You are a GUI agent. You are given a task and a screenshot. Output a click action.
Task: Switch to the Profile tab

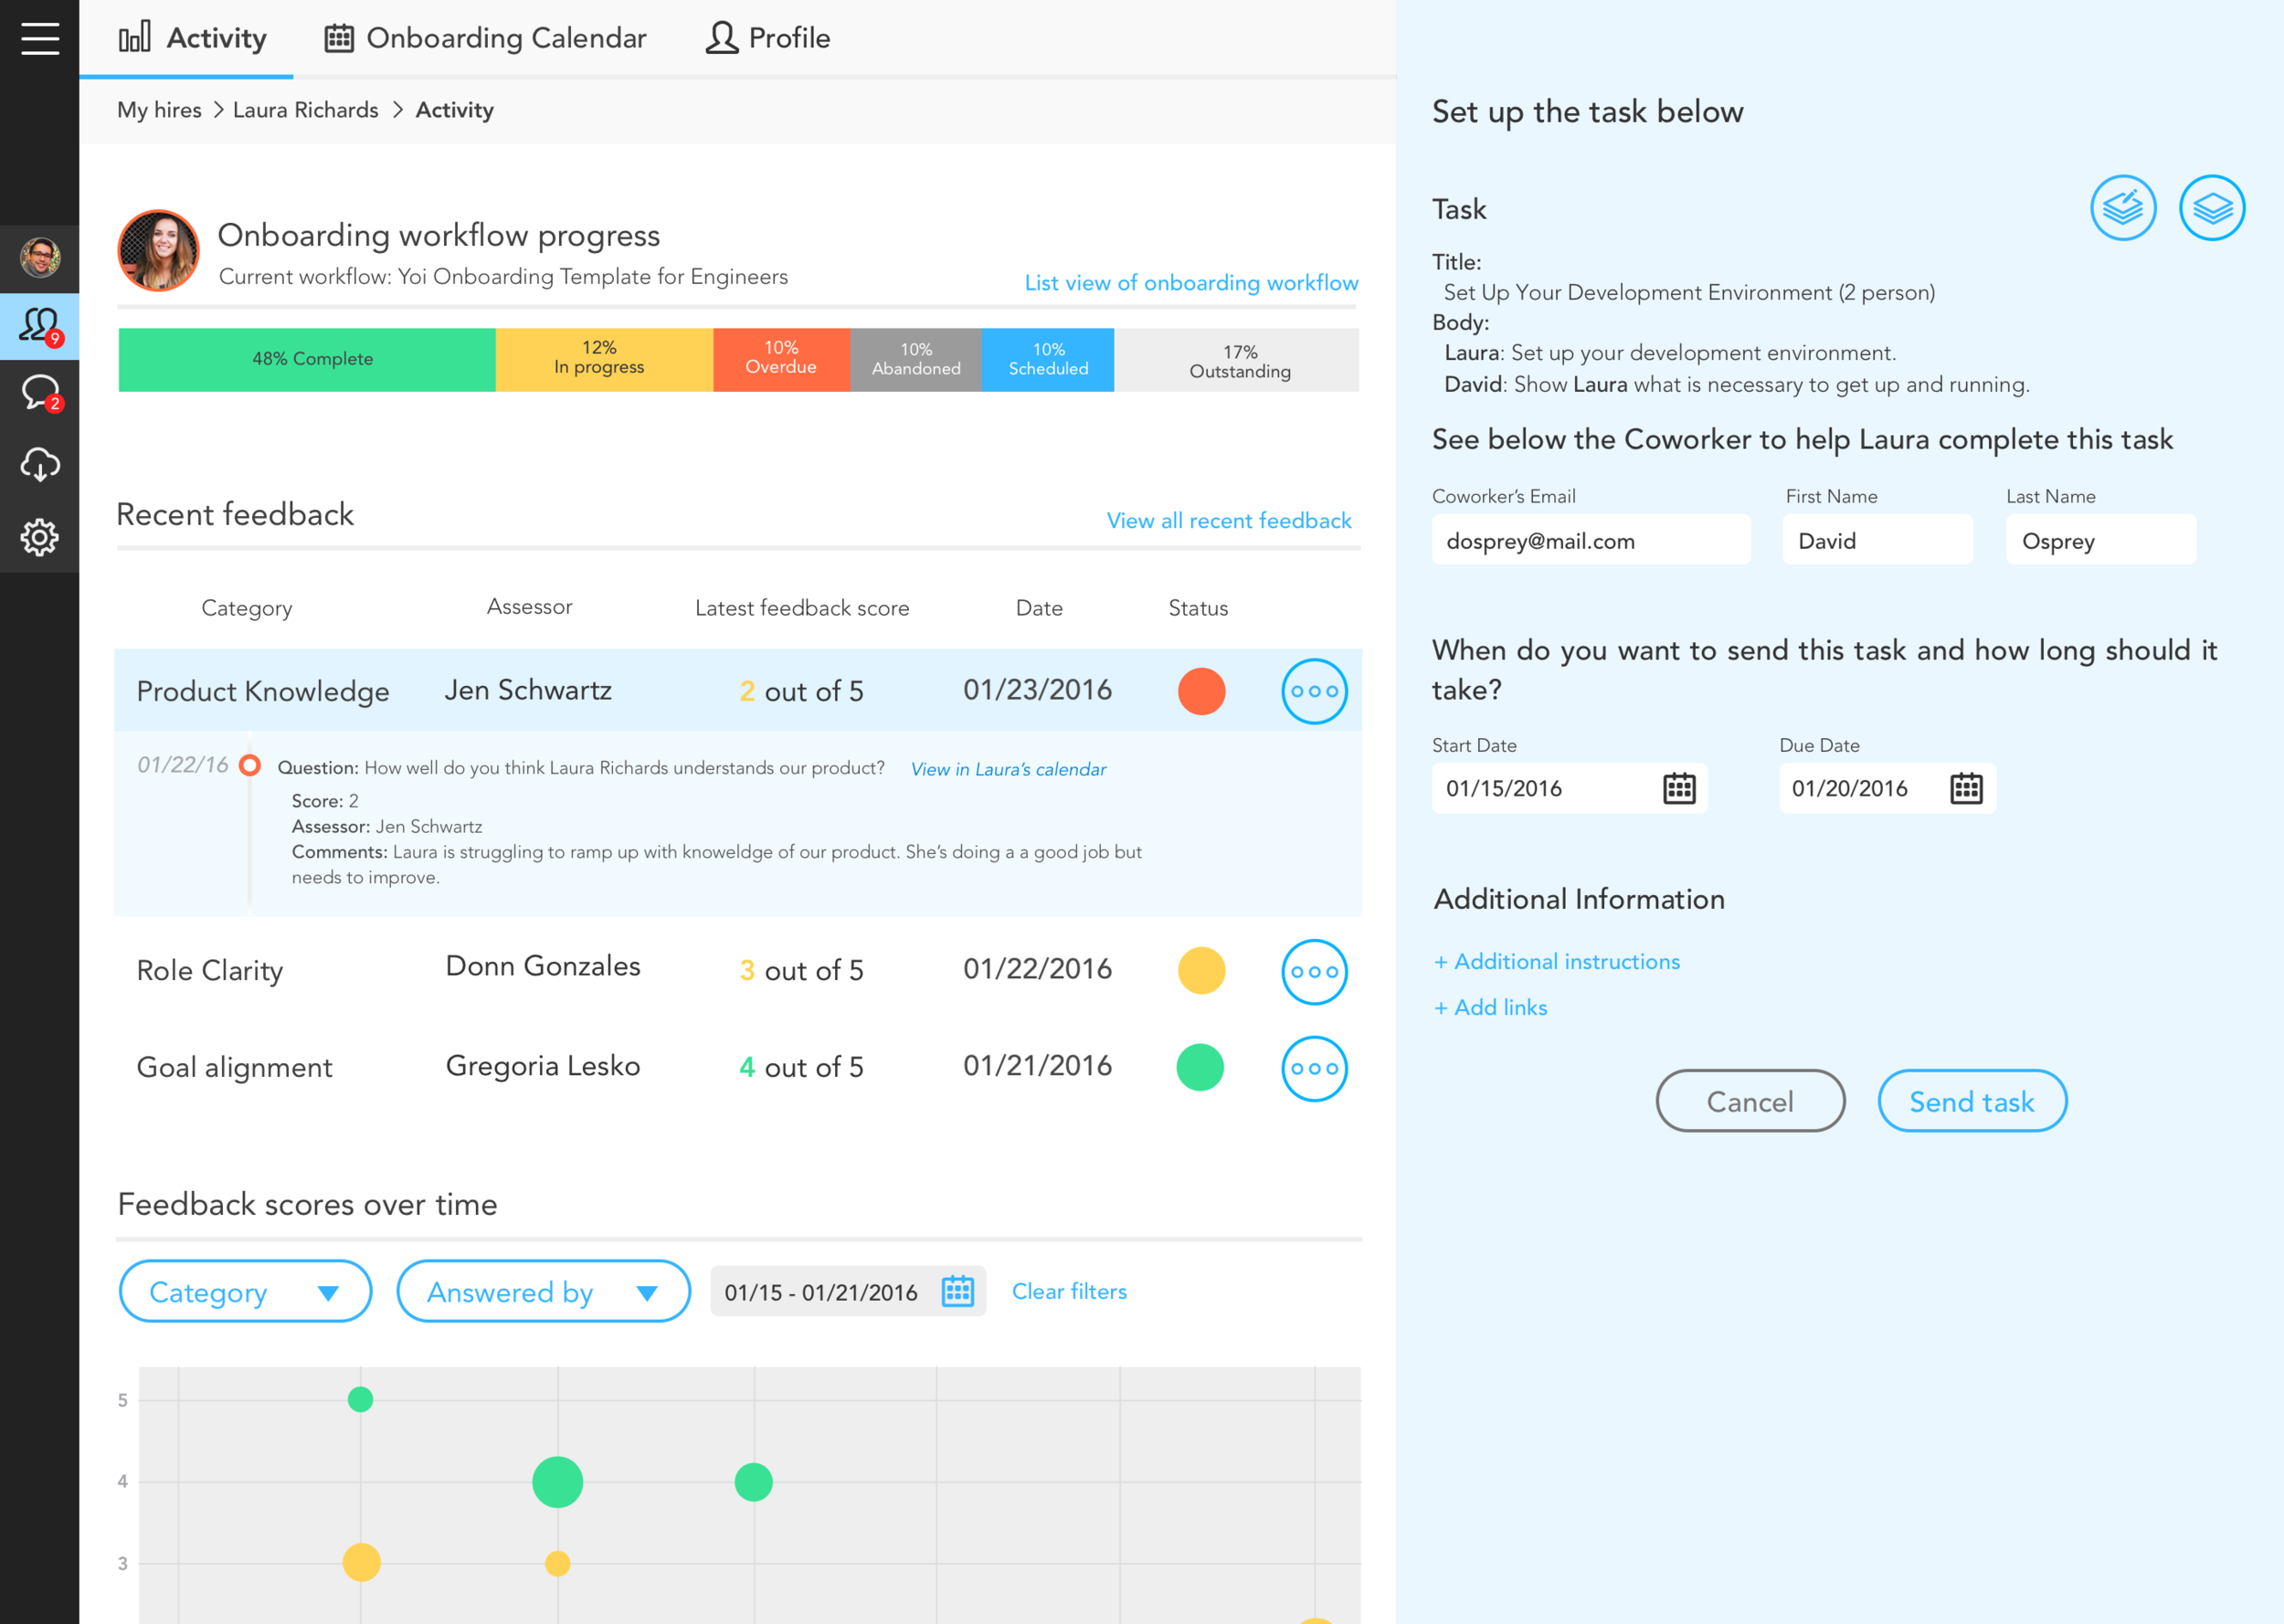click(768, 38)
